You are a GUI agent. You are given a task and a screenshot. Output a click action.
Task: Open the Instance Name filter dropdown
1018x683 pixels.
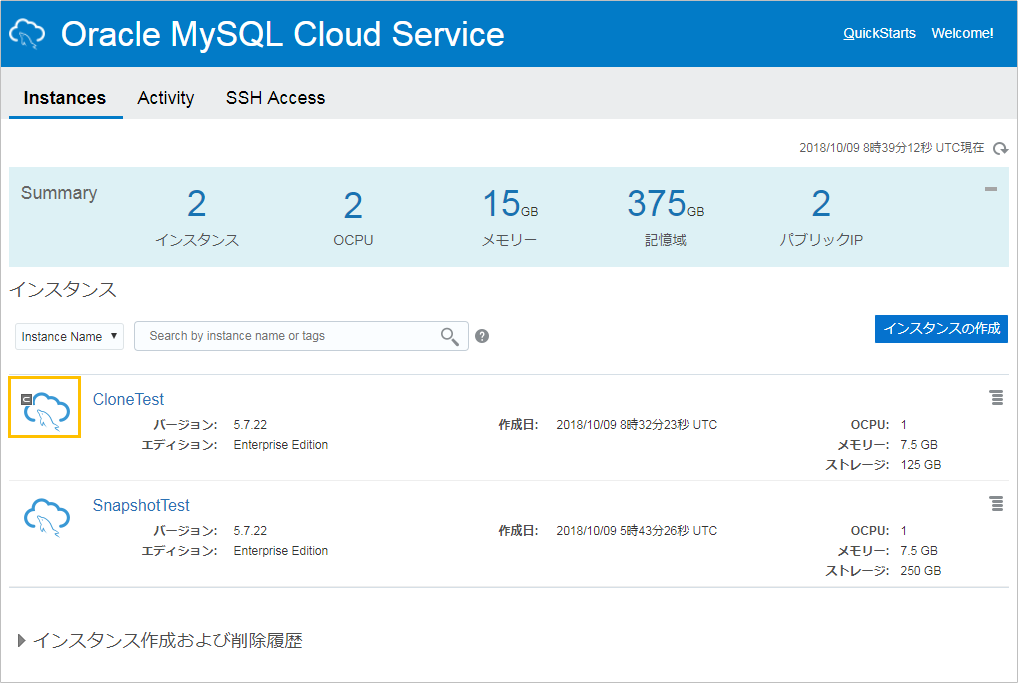point(69,336)
